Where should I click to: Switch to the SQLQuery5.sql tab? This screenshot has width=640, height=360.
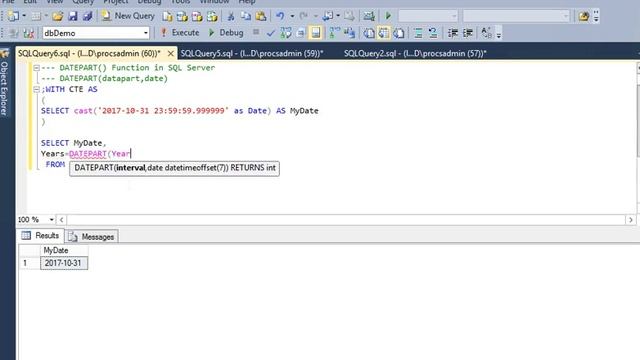click(x=252, y=53)
